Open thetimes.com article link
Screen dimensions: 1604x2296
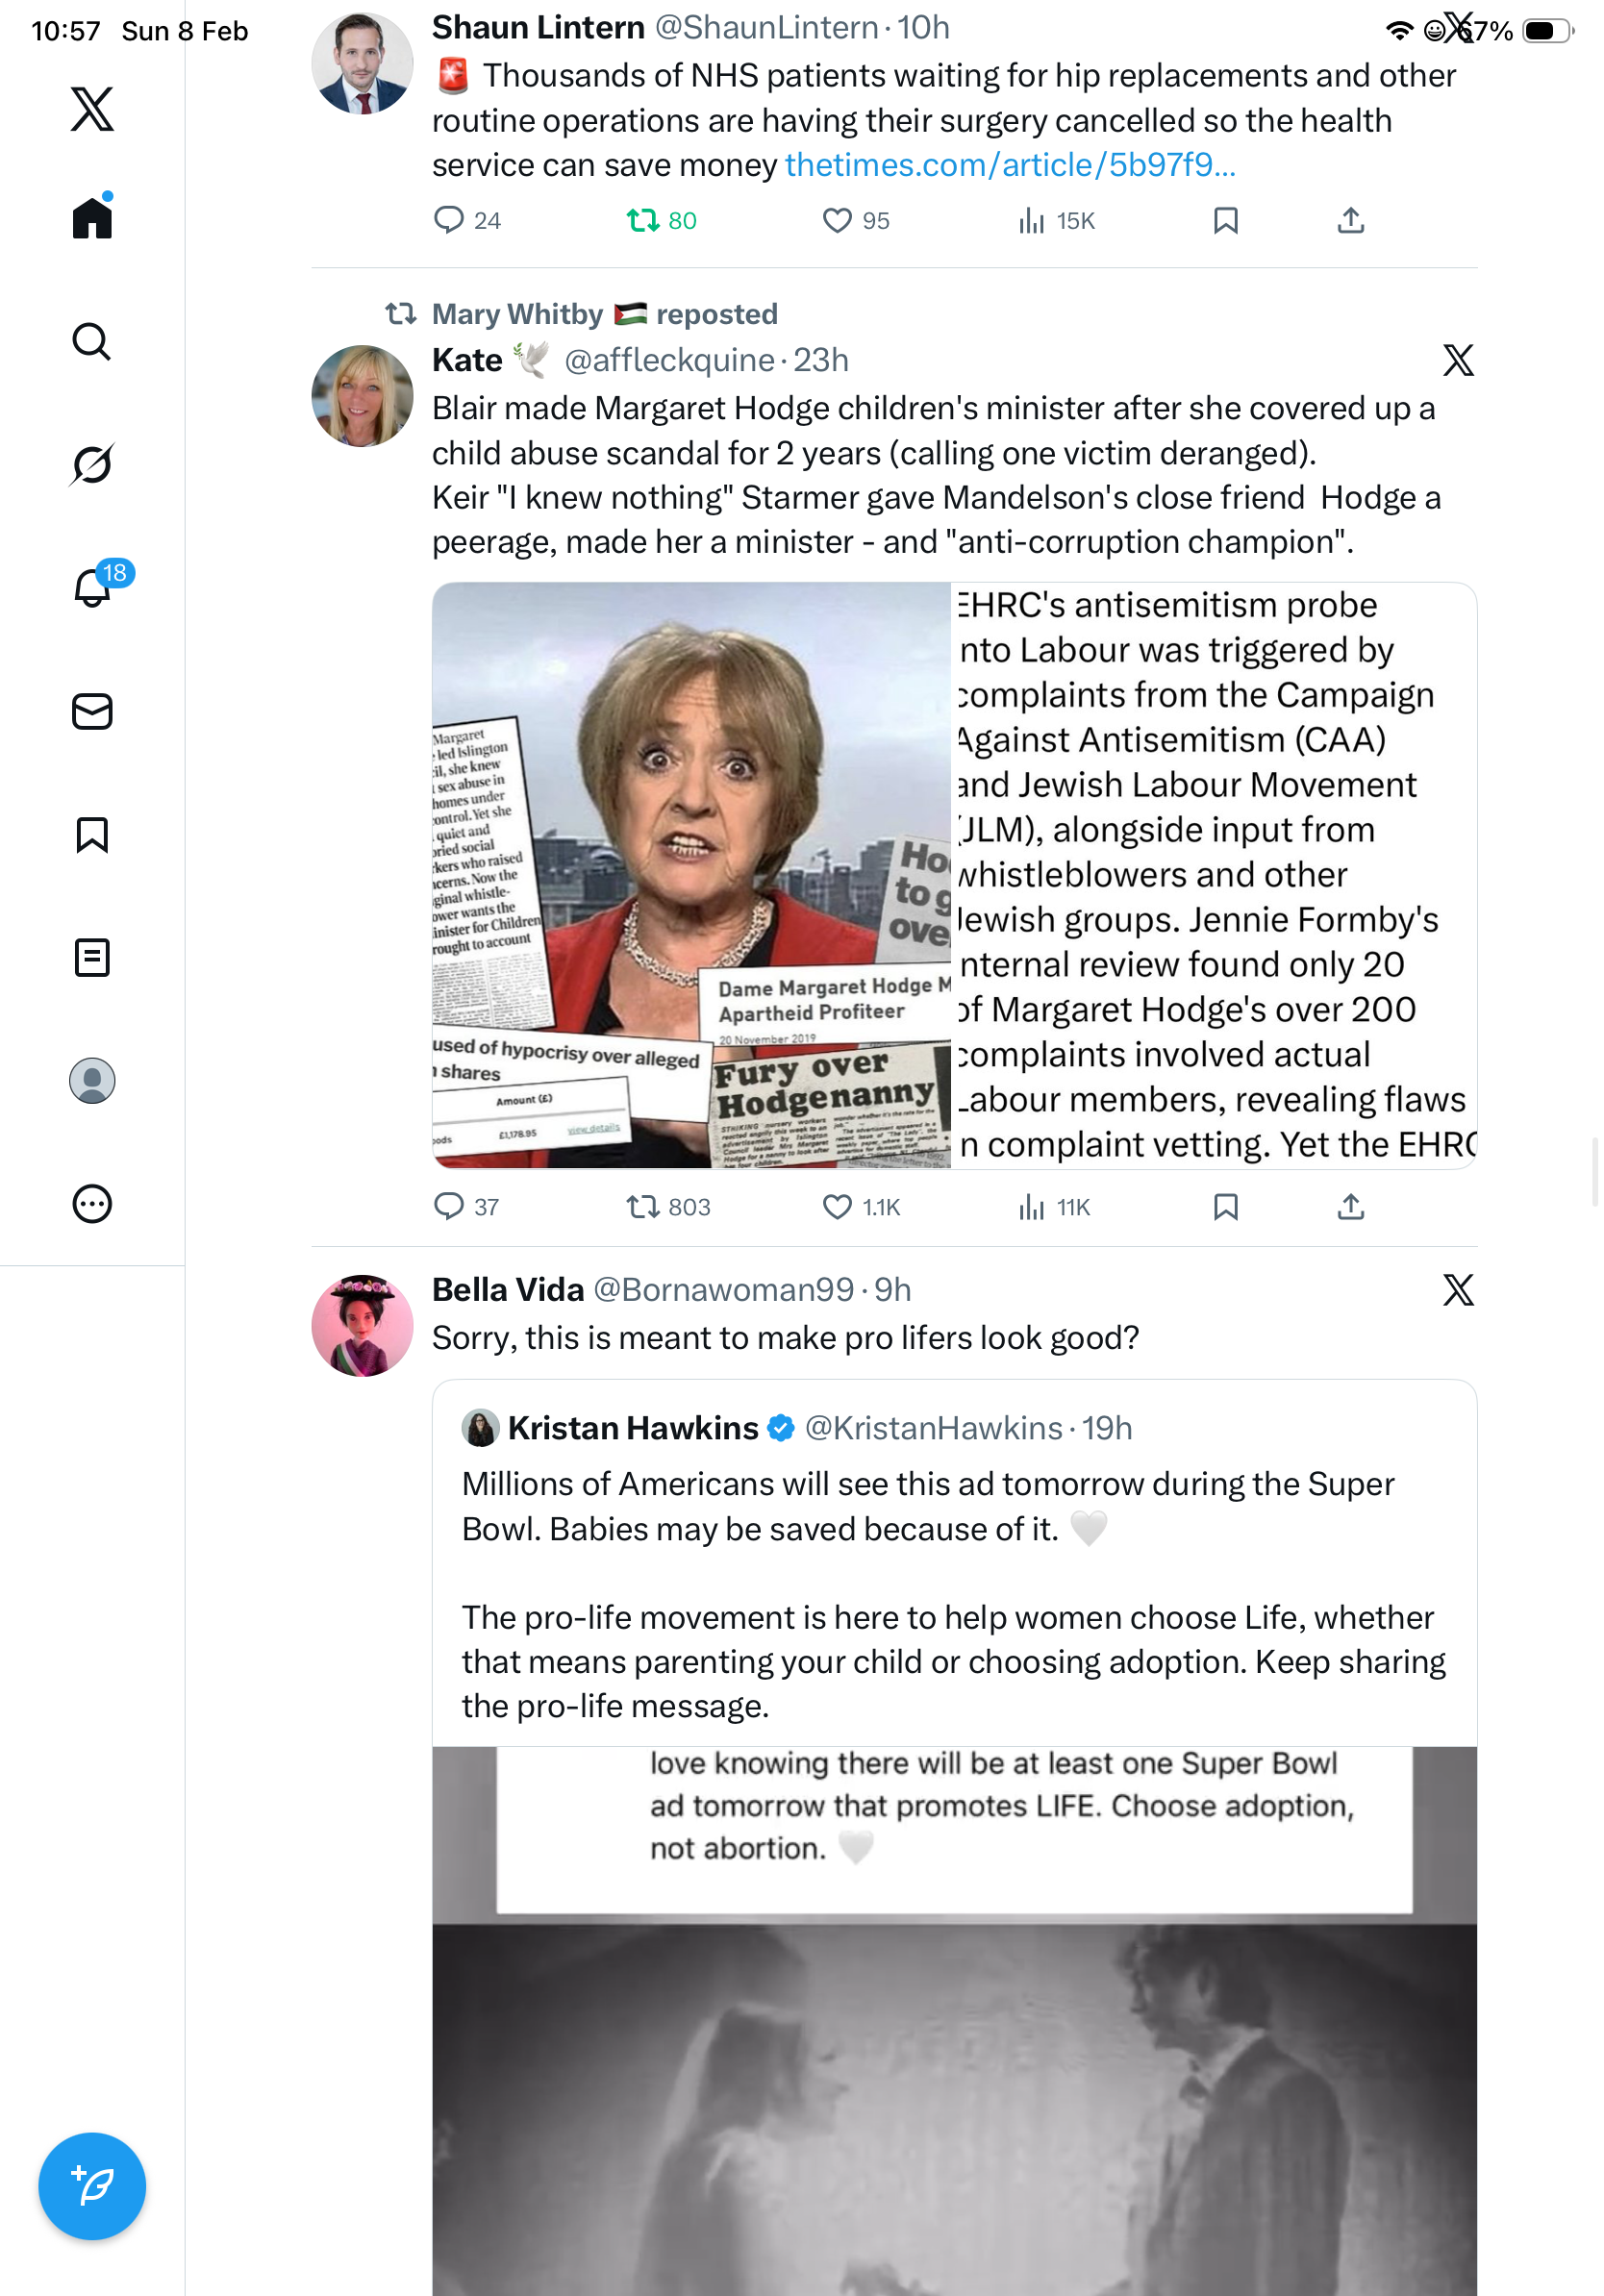point(1011,165)
